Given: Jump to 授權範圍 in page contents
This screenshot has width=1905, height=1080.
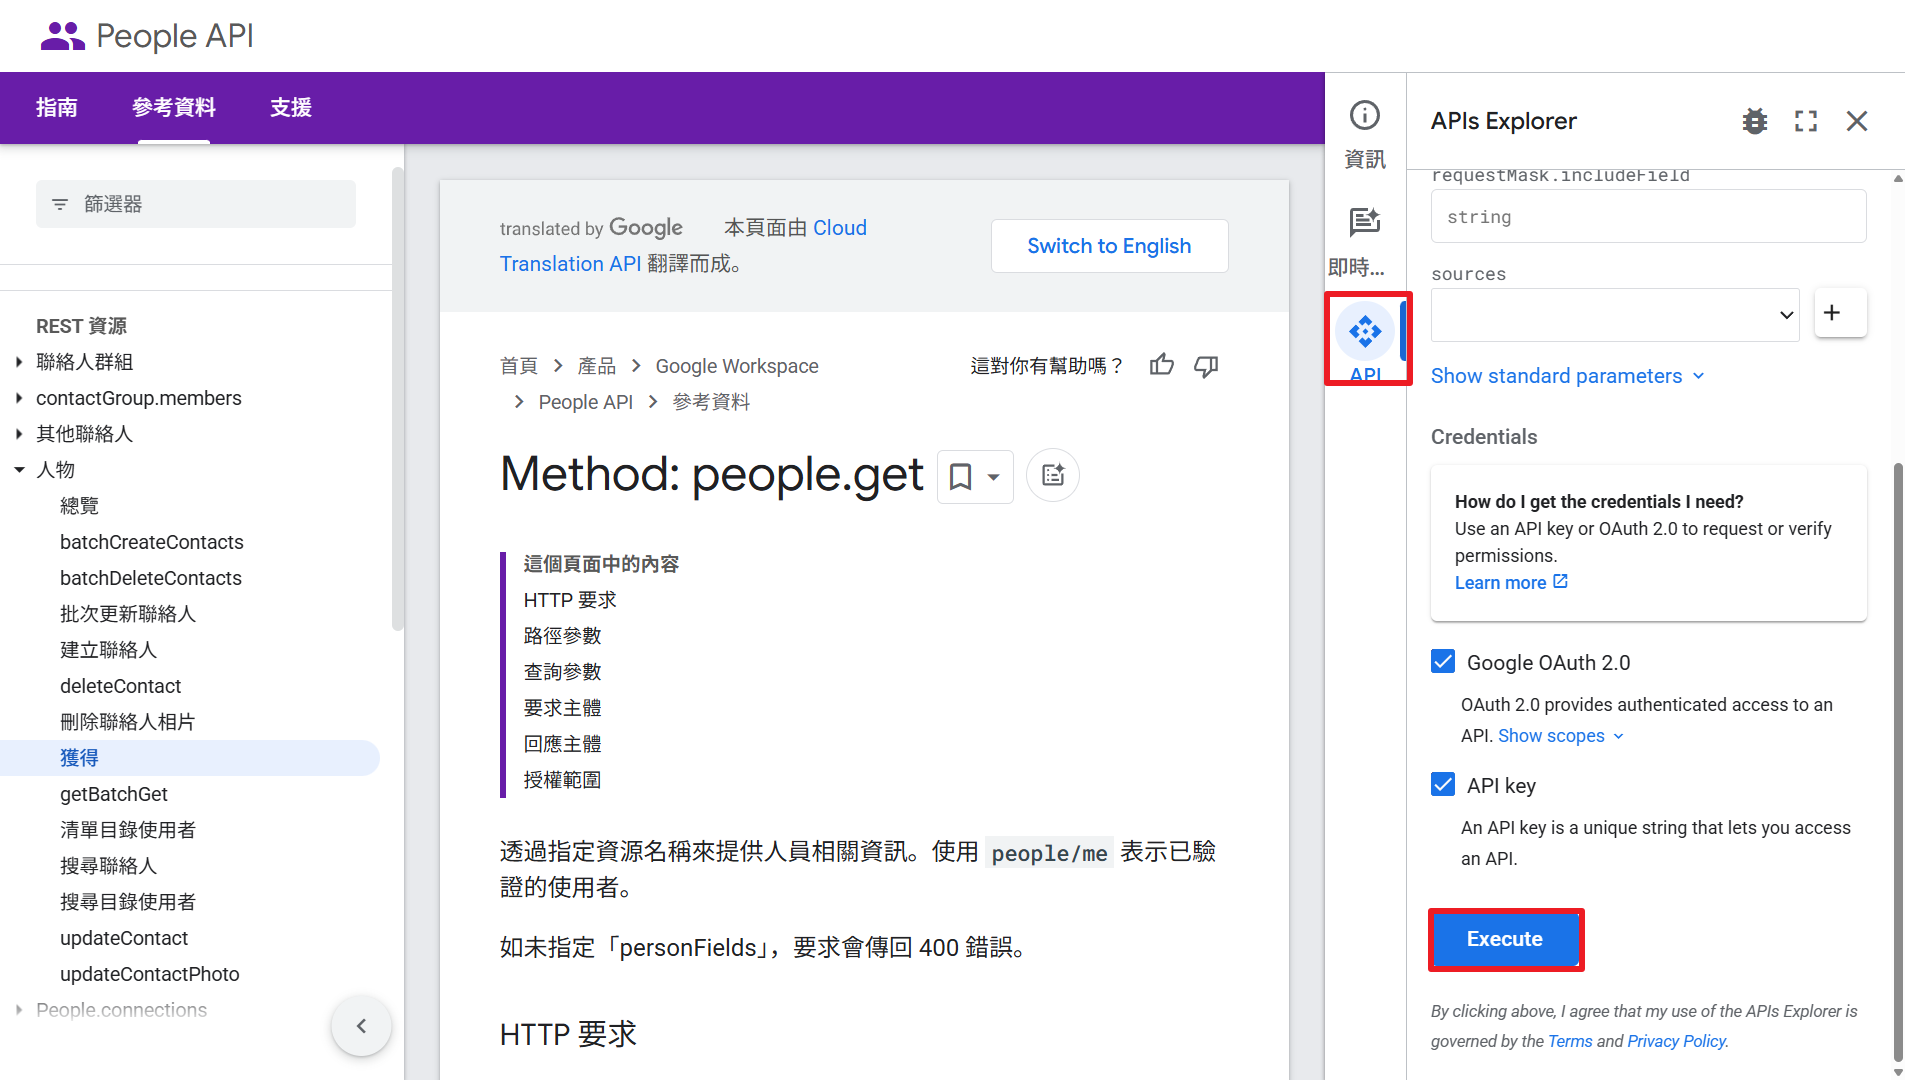Looking at the screenshot, I should point(563,780).
